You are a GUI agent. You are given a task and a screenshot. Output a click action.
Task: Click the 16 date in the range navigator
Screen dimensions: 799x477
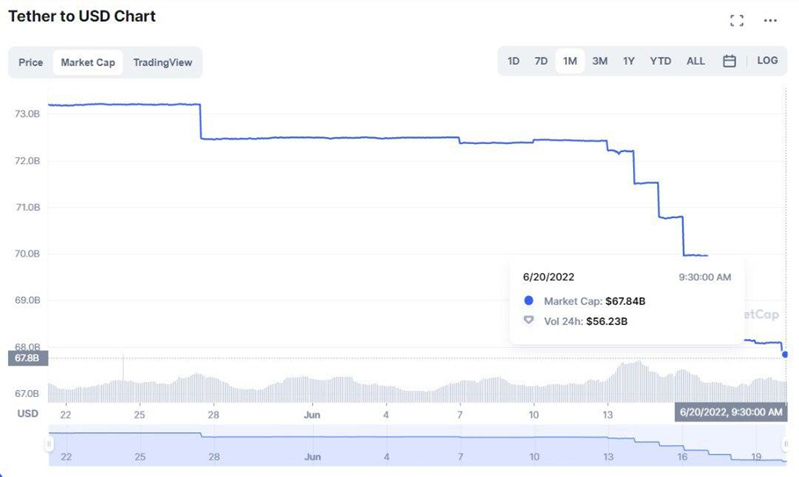point(682,457)
